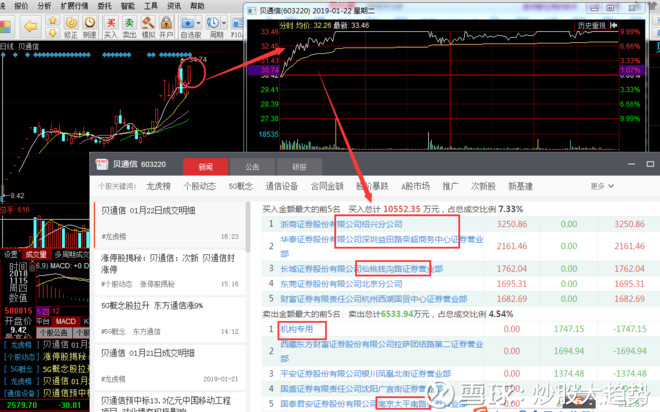Click seller 西藏东方财富证券拉萨团结路第二证券营业部
Screen dimensions: 660x412
click(x=382, y=351)
